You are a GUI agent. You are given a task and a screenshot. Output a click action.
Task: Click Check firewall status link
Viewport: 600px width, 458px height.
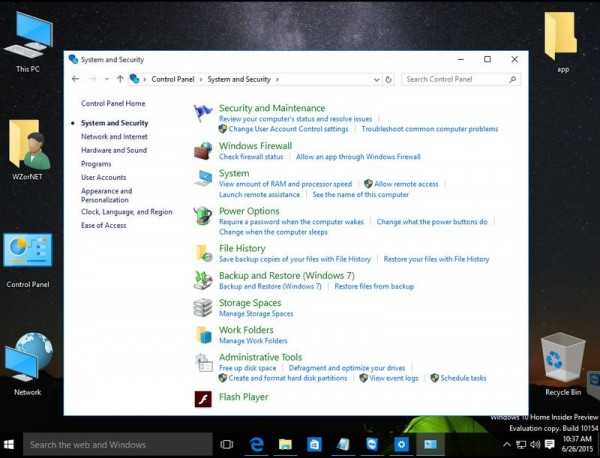251,156
